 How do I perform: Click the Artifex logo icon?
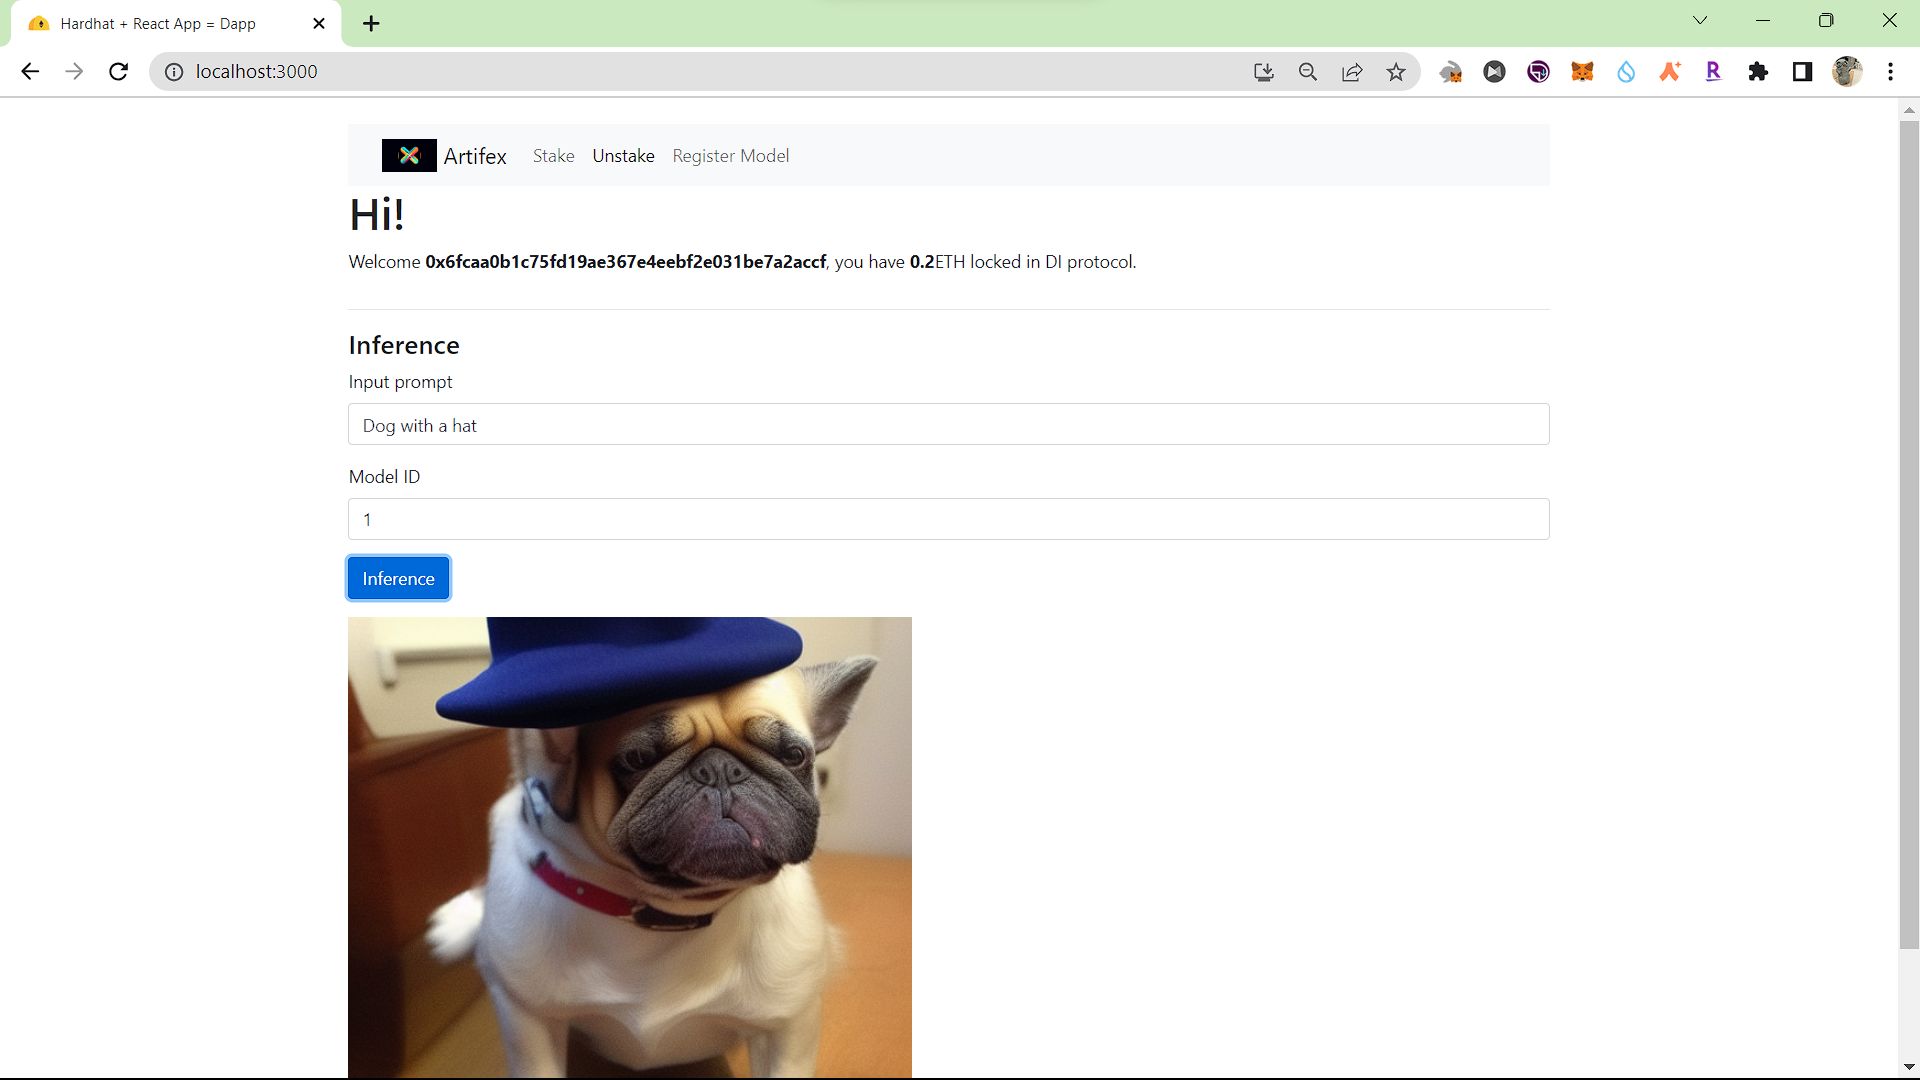point(409,154)
